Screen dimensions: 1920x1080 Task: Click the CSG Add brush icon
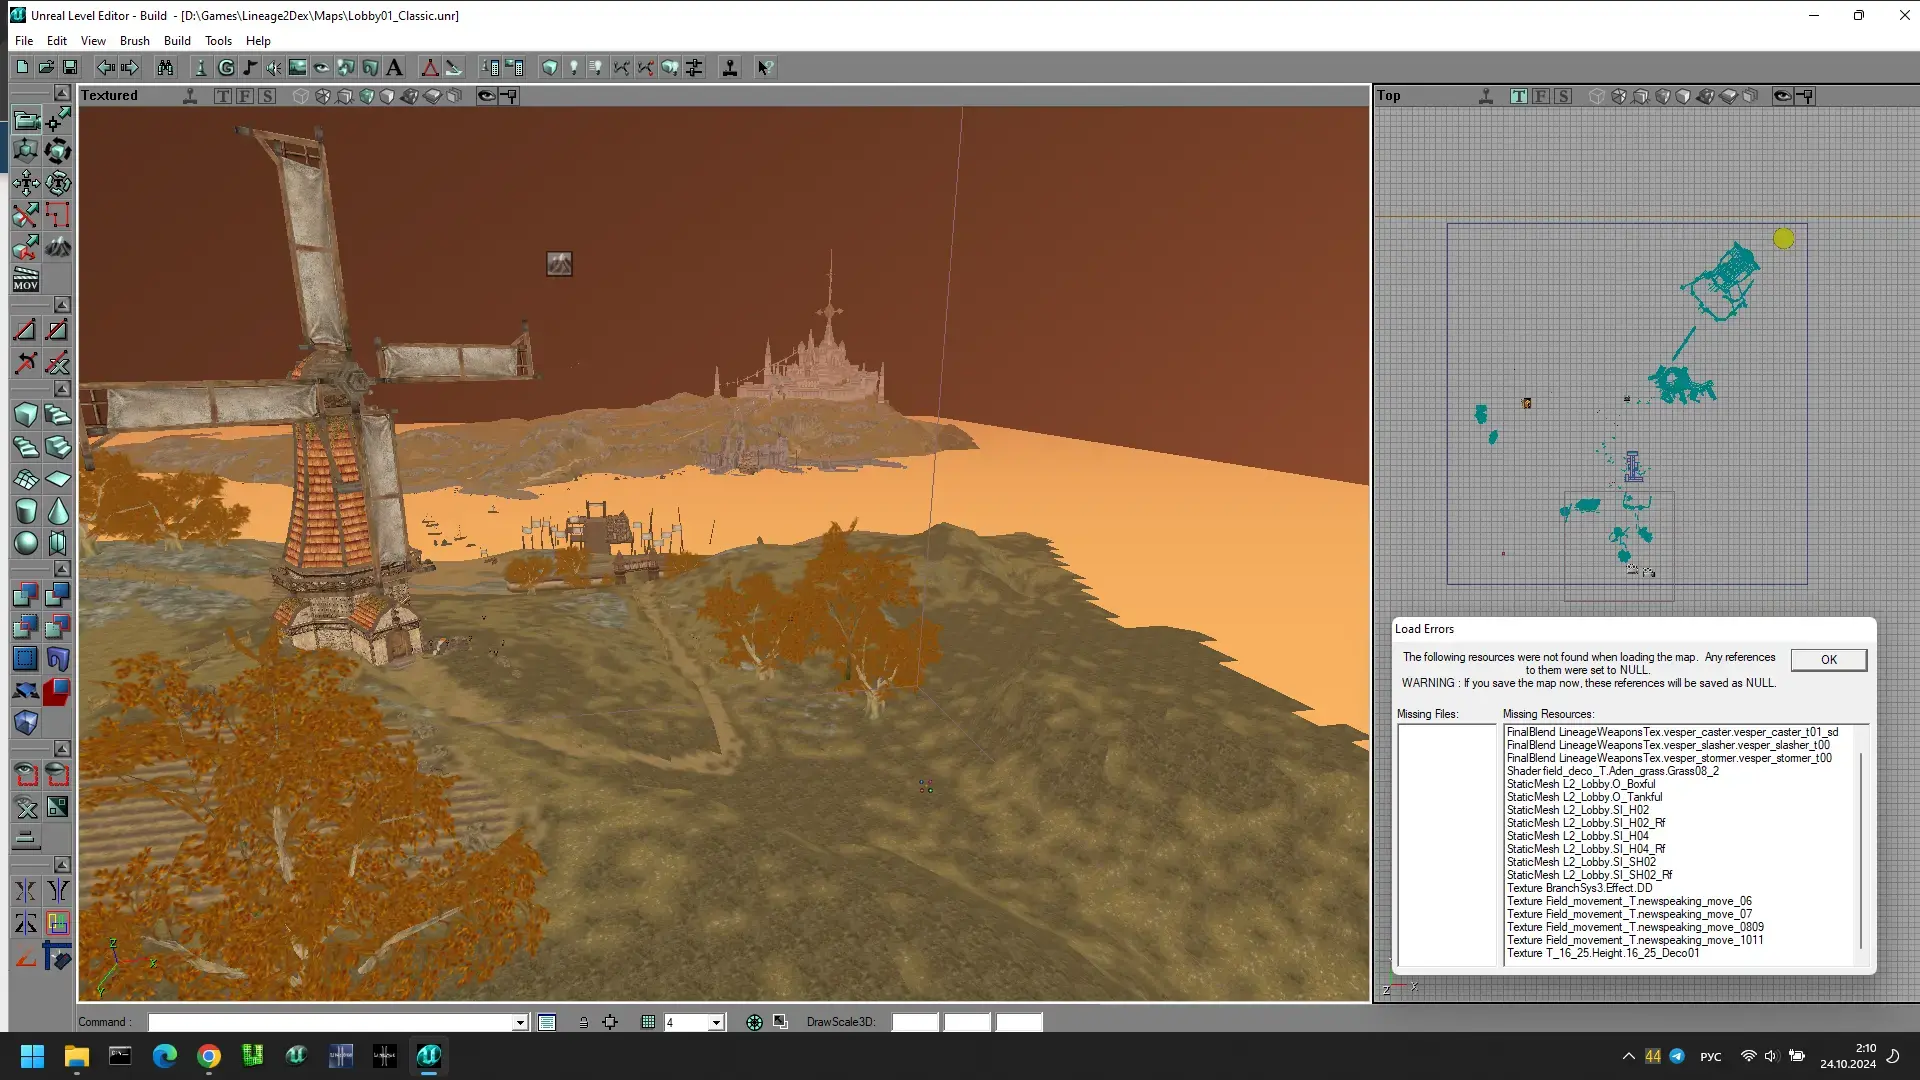26,595
